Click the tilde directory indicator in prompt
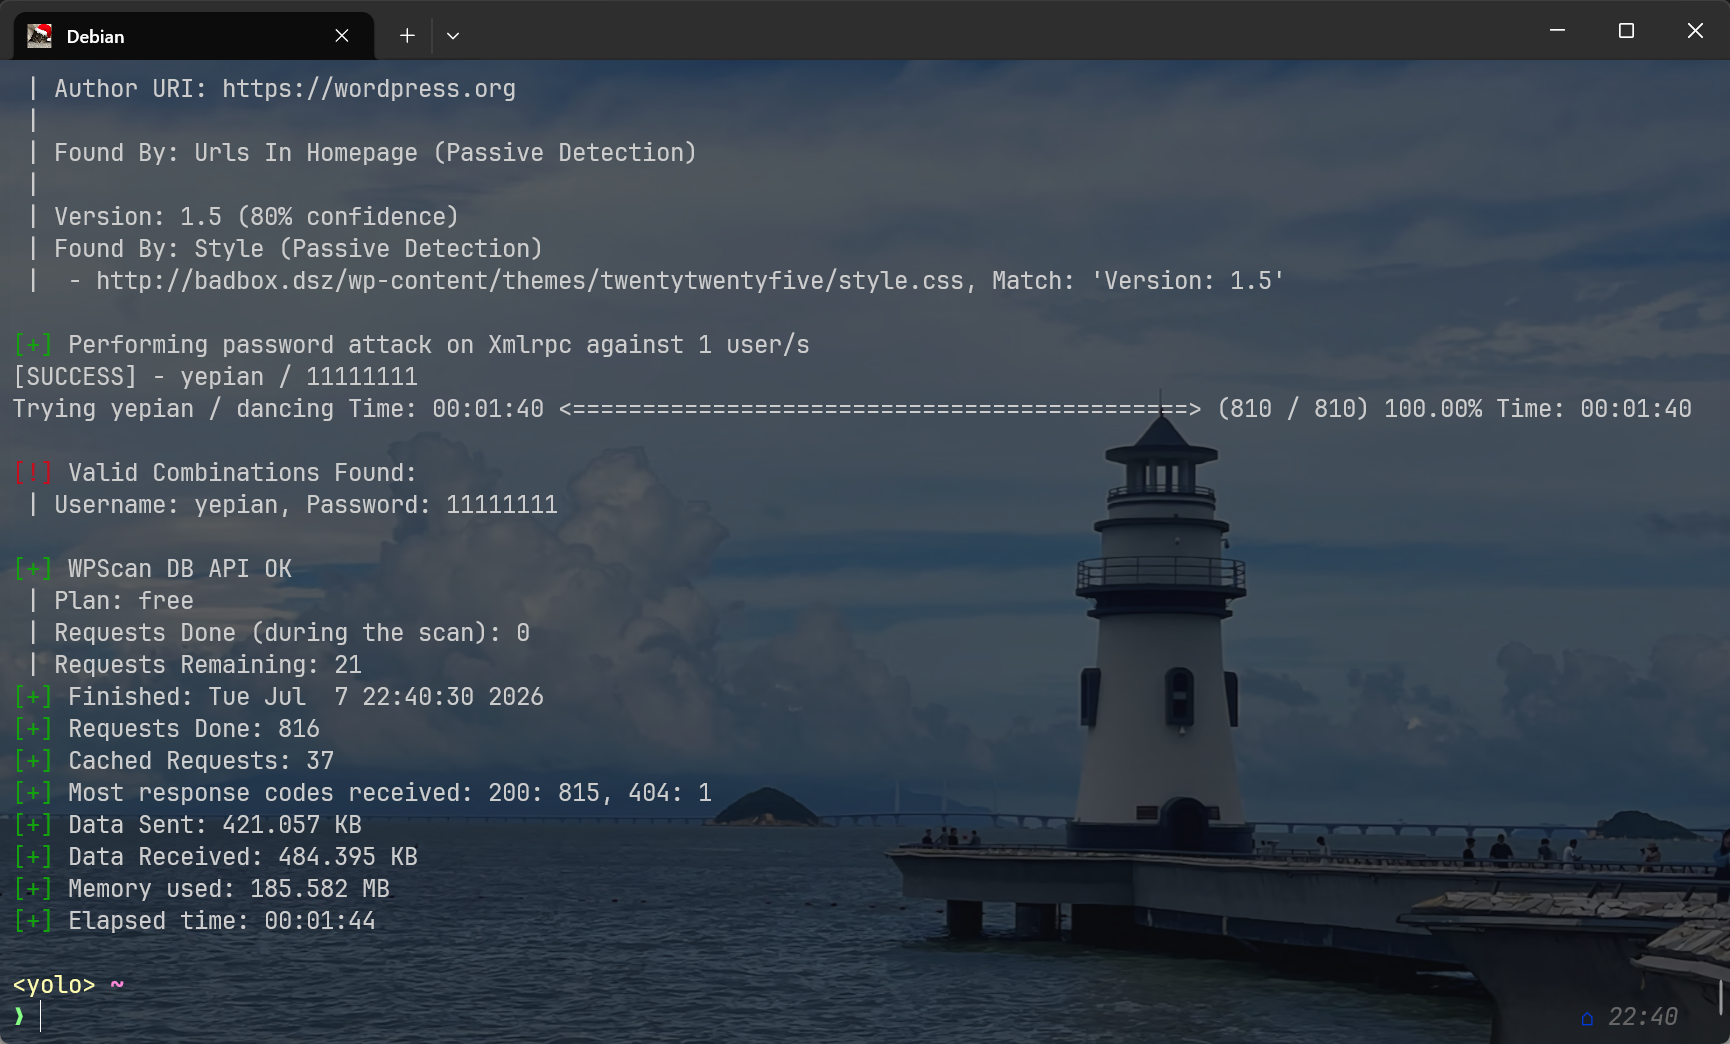 pos(117,985)
